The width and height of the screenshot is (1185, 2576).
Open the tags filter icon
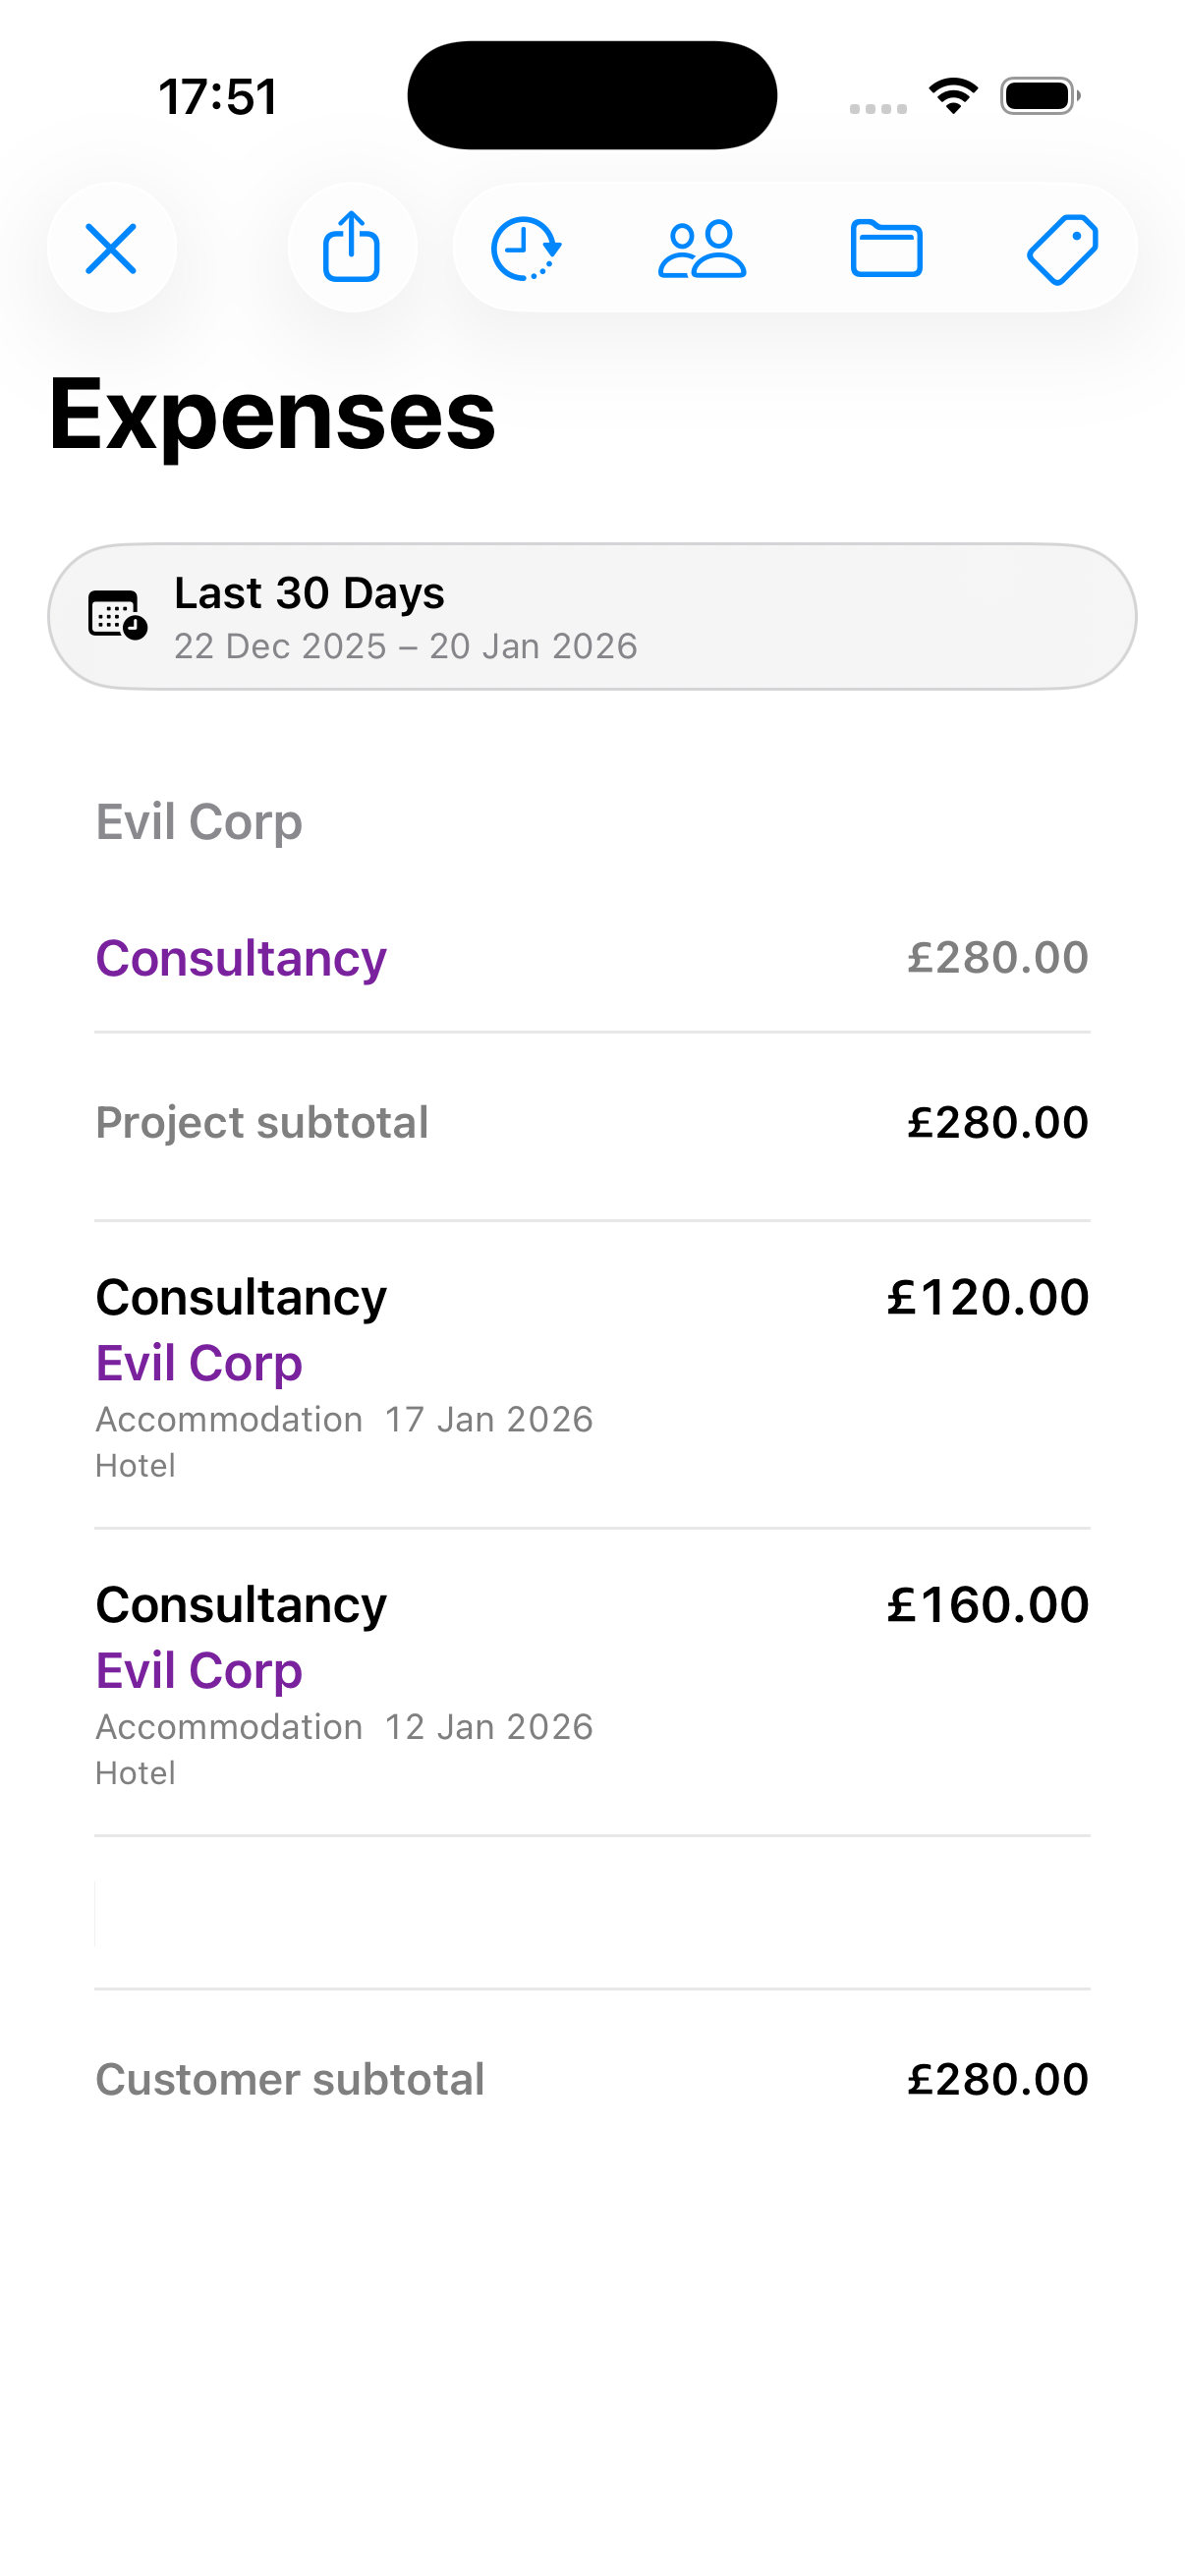pos(1062,248)
